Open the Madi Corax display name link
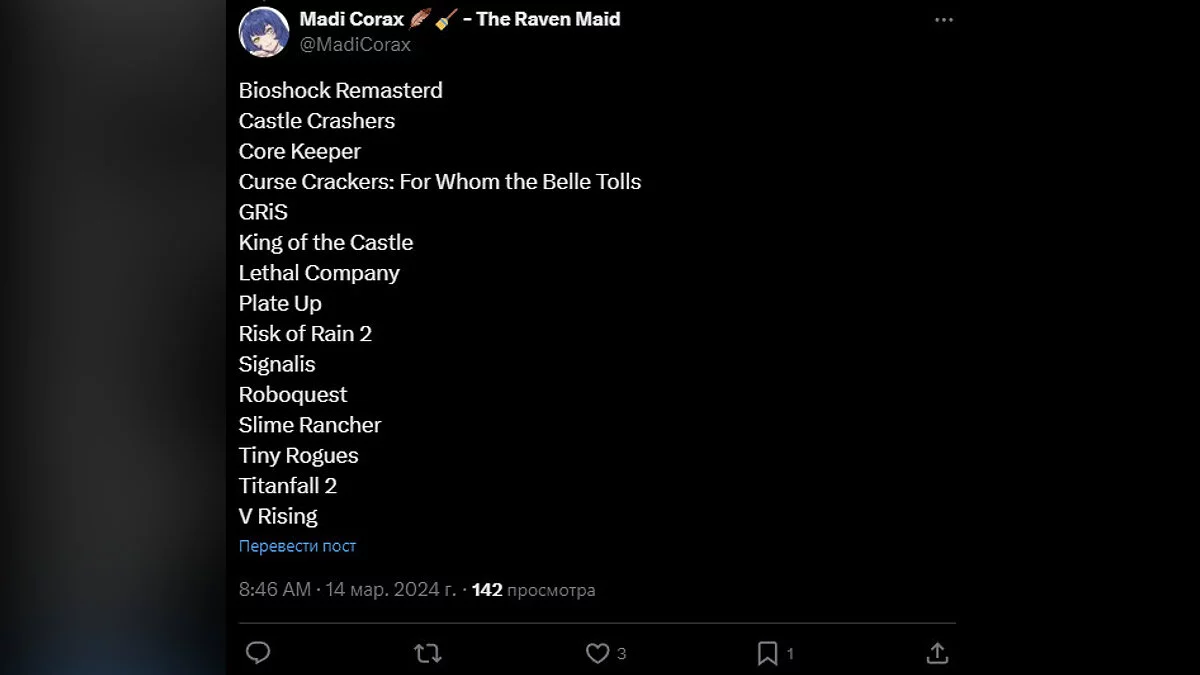This screenshot has height=675, width=1200. (x=351, y=19)
